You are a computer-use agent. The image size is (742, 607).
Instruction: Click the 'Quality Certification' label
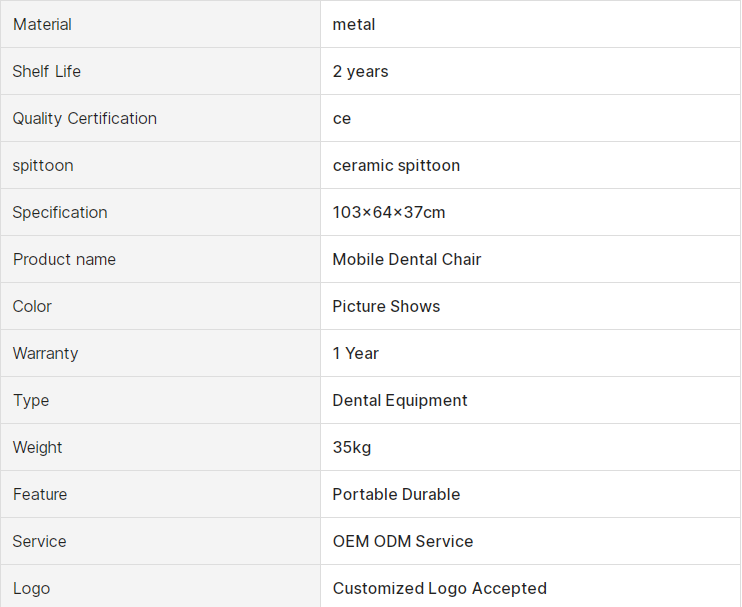click(x=85, y=118)
